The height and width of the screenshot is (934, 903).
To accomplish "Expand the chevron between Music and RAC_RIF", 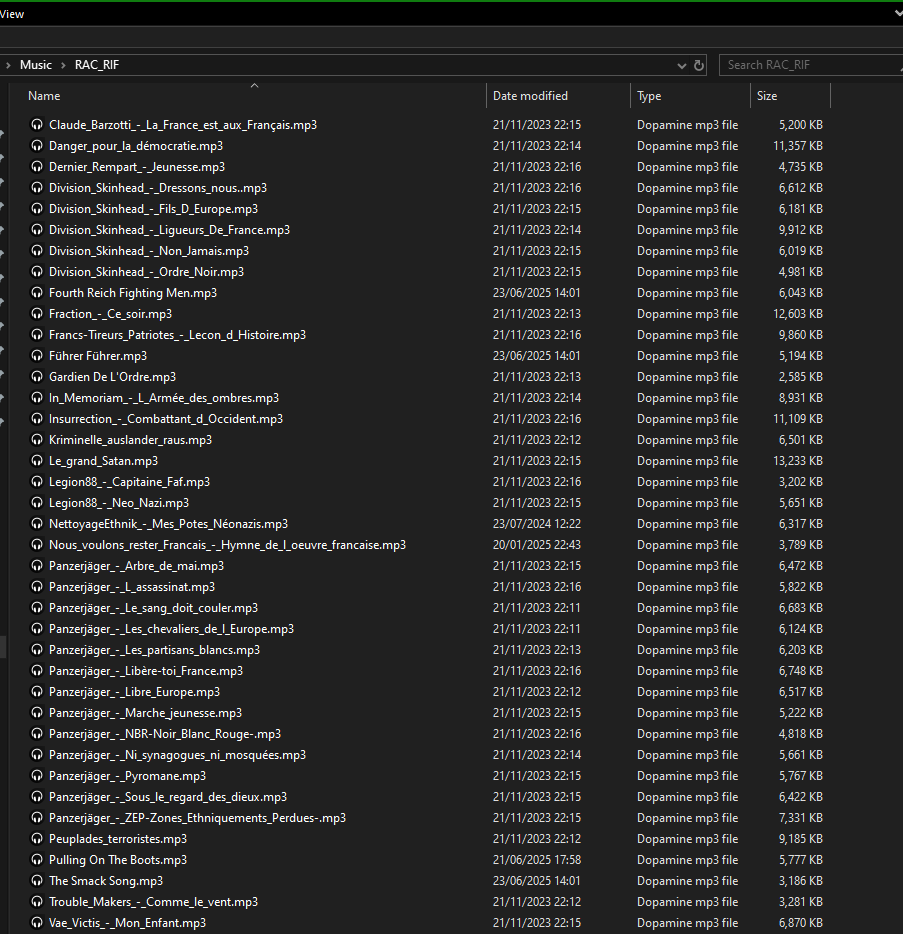I will tap(63, 65).
